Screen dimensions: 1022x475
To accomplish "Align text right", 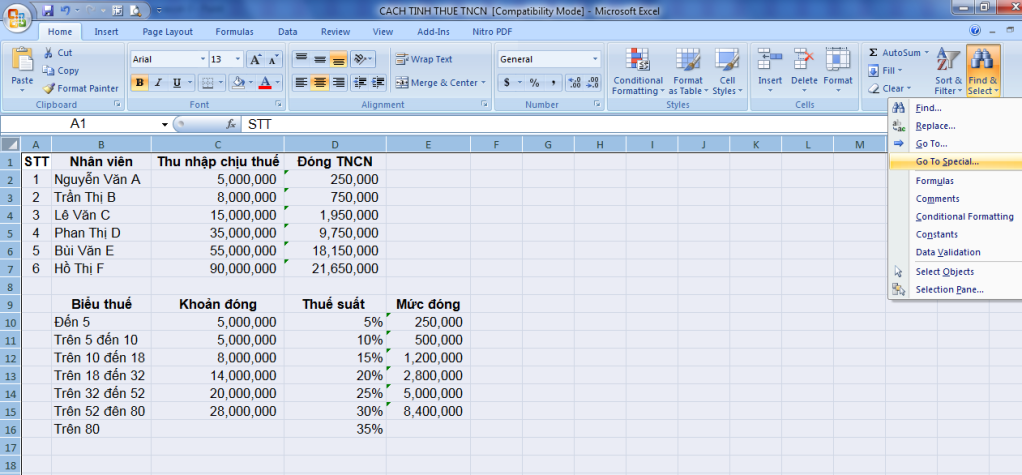I will pos(338,83).
